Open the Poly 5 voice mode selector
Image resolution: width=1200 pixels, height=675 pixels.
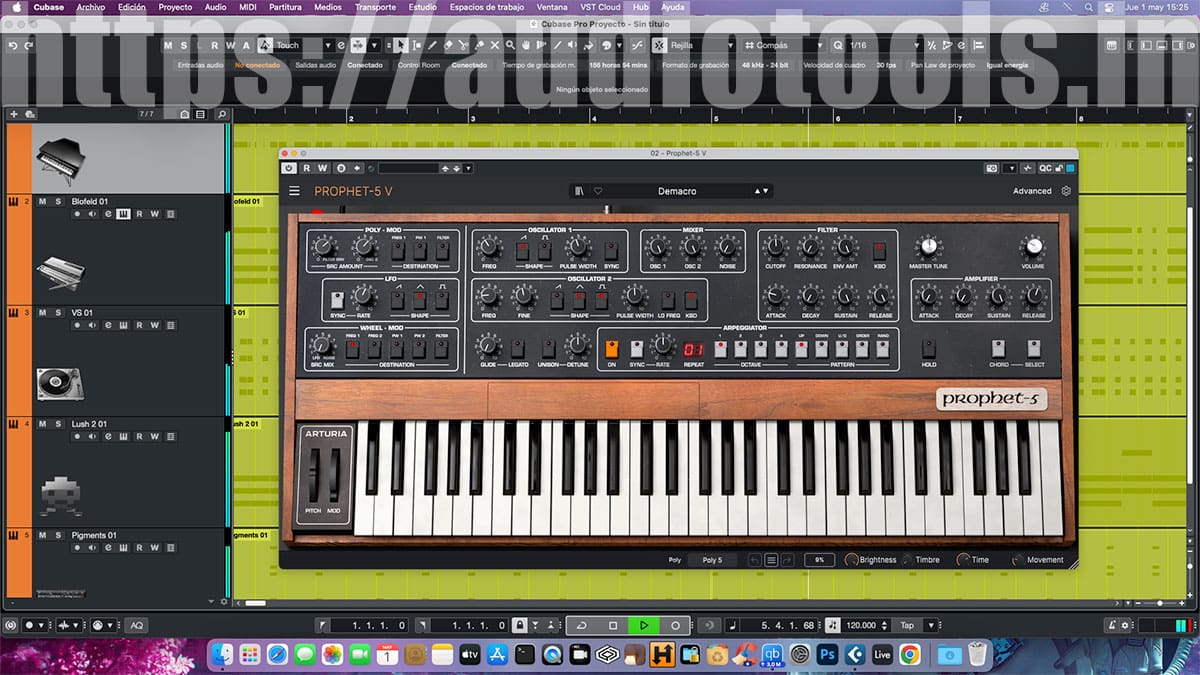(x=712, y=560)
